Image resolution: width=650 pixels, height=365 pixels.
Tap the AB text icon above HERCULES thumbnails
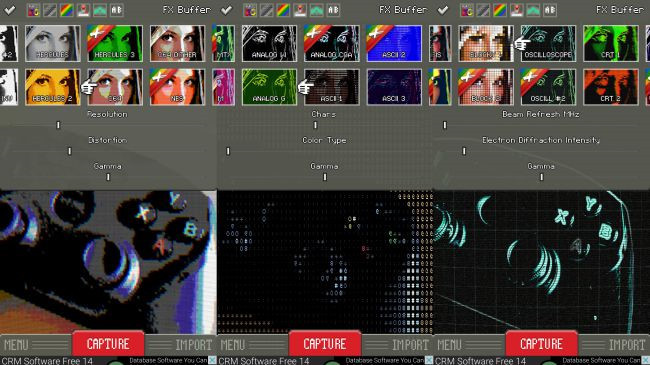[116, 10]
